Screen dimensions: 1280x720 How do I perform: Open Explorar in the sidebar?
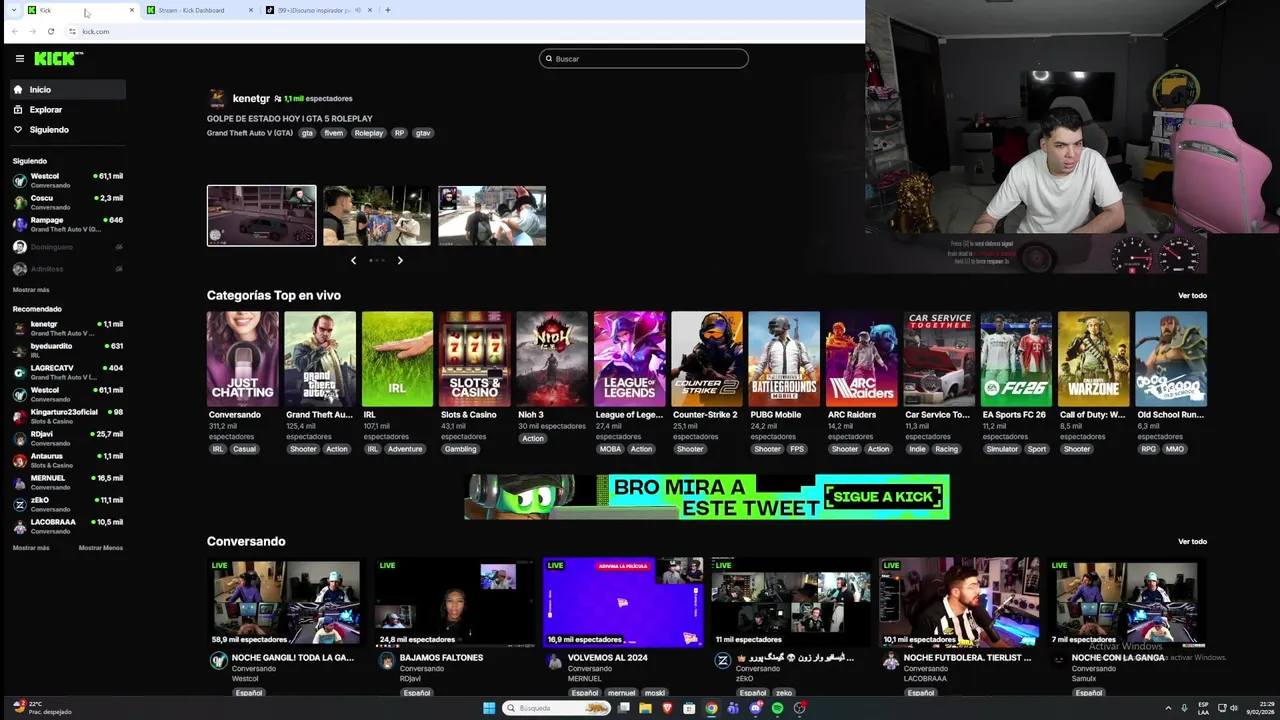coord(68,110)
